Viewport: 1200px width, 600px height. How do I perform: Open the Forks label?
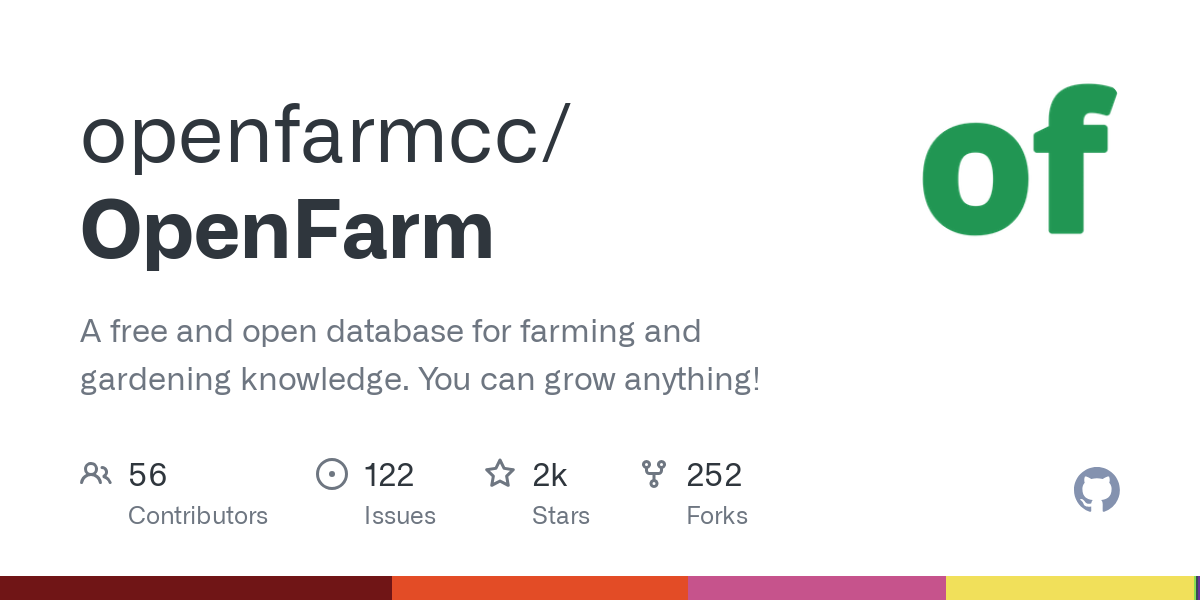[717, 516]
